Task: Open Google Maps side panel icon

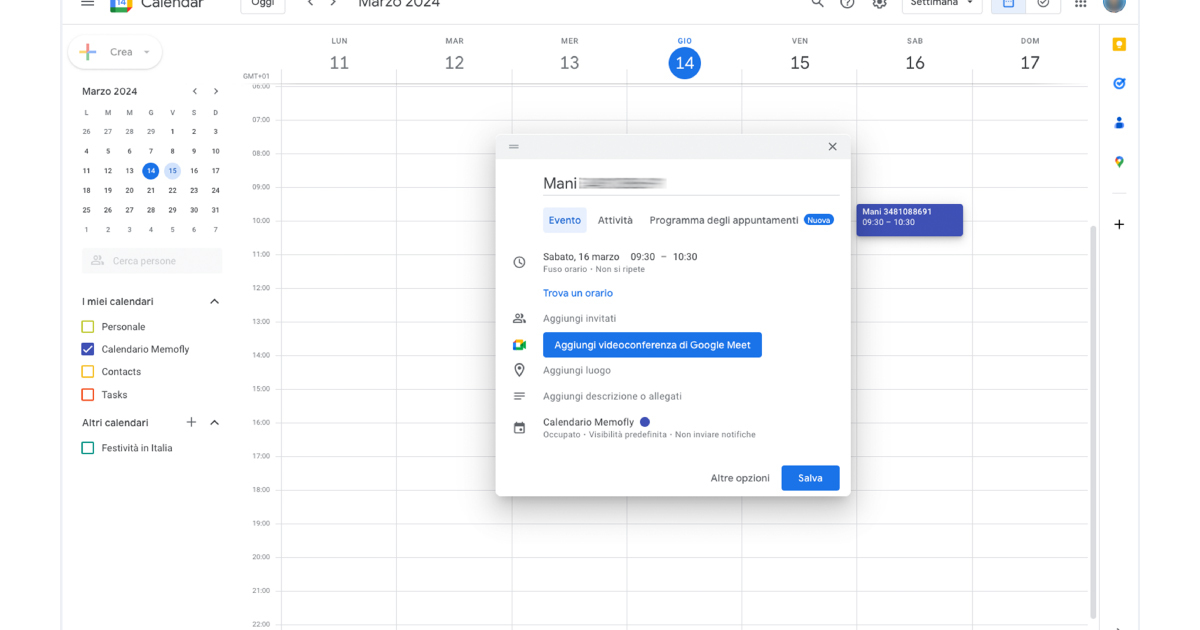Action: 1119,162
